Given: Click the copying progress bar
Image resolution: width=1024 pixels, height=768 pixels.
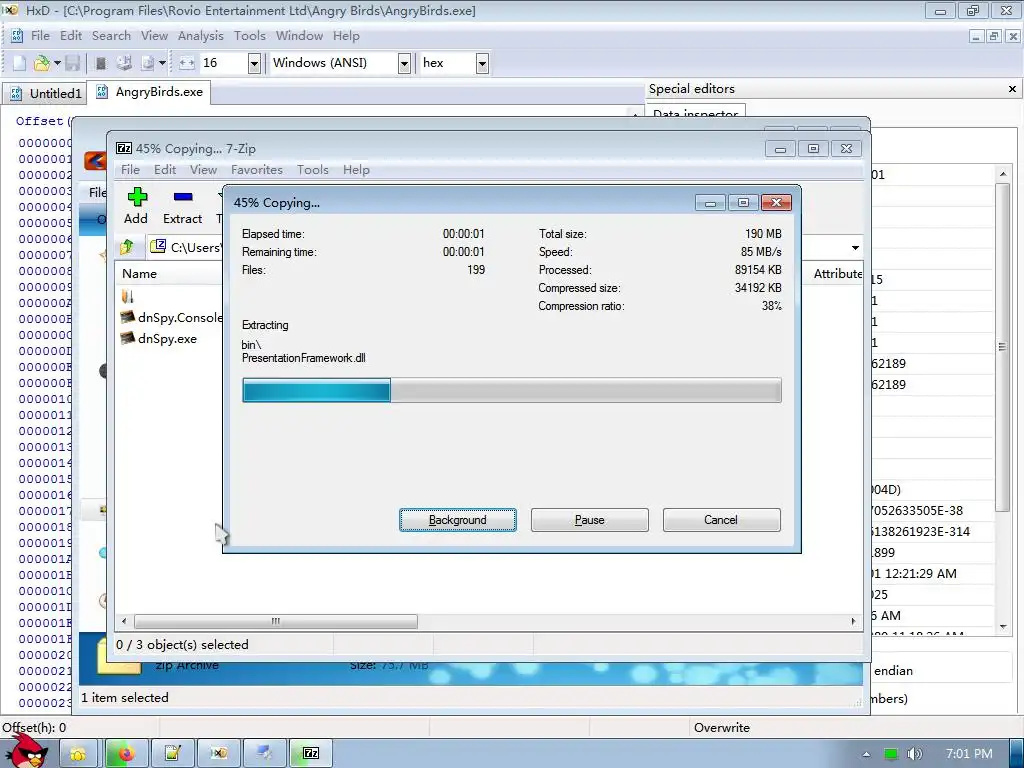Looking at the screenshot, I should point(511,390).
